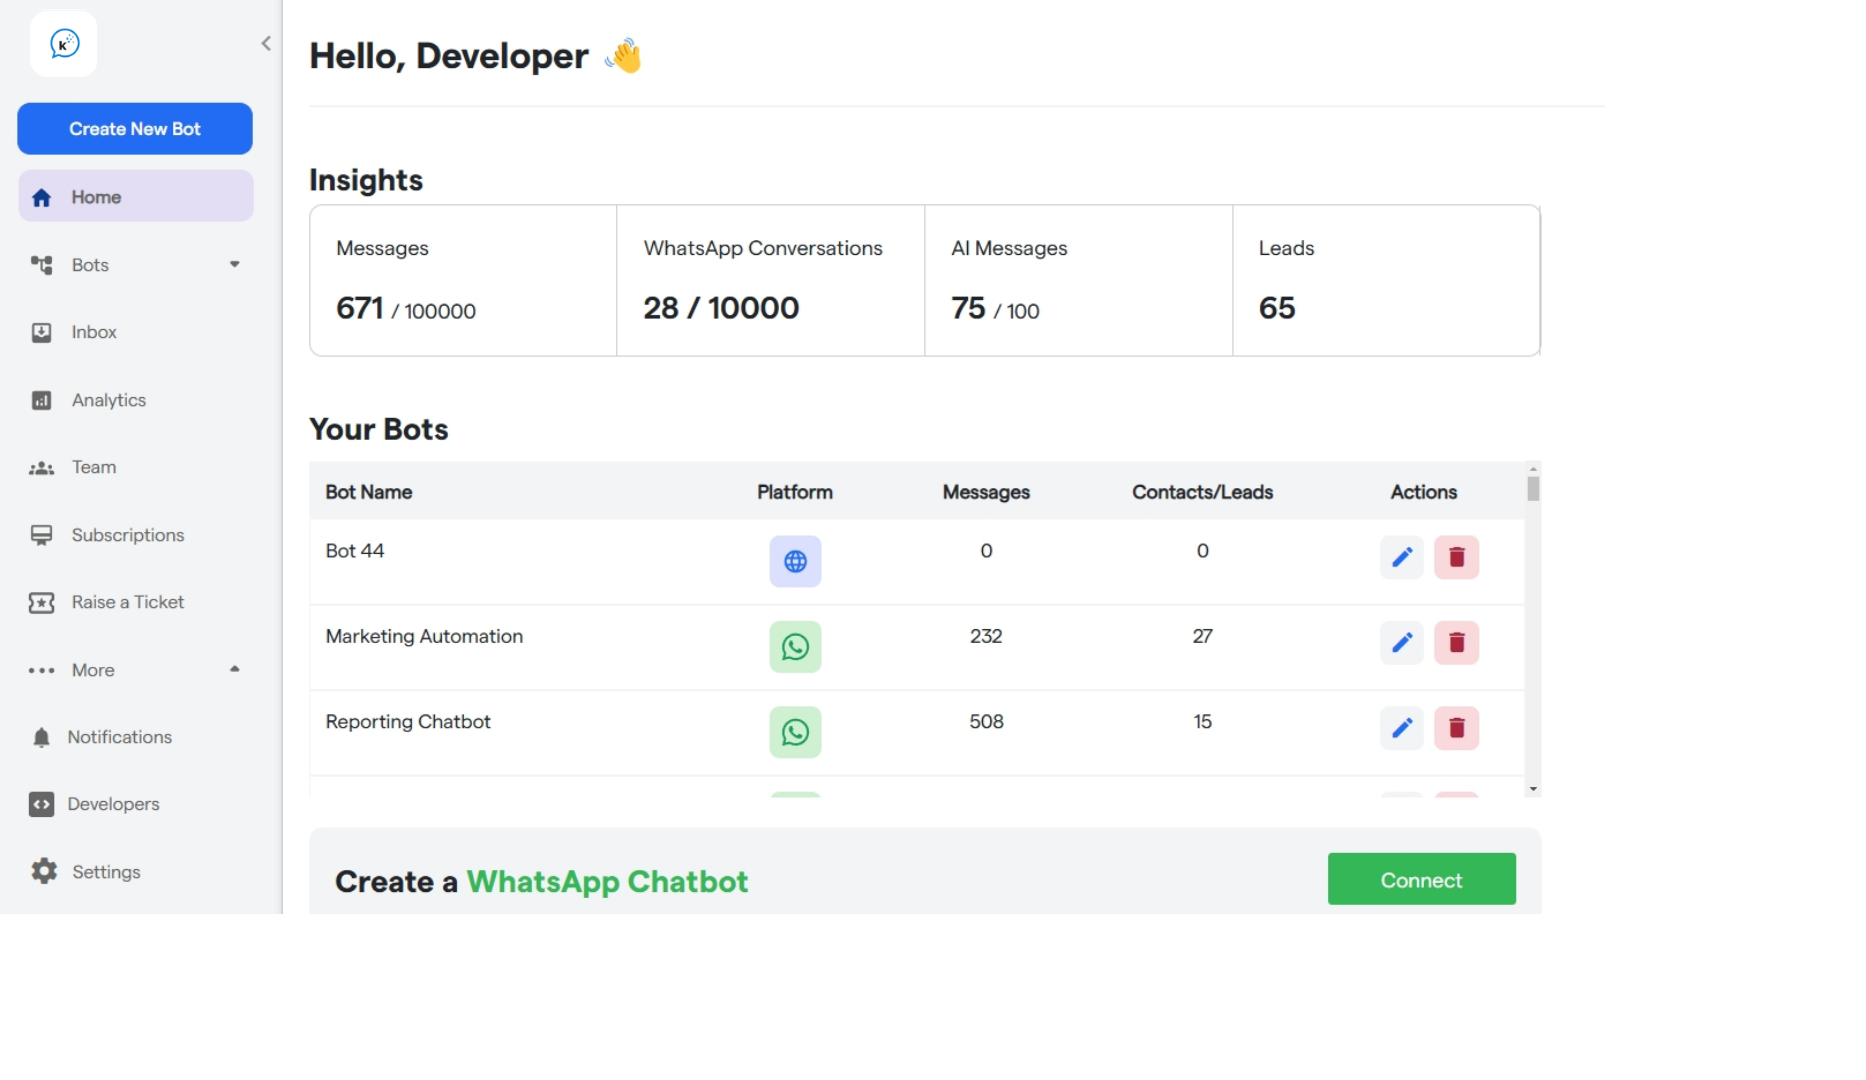Click the green Connect button

coord(1421,879)
